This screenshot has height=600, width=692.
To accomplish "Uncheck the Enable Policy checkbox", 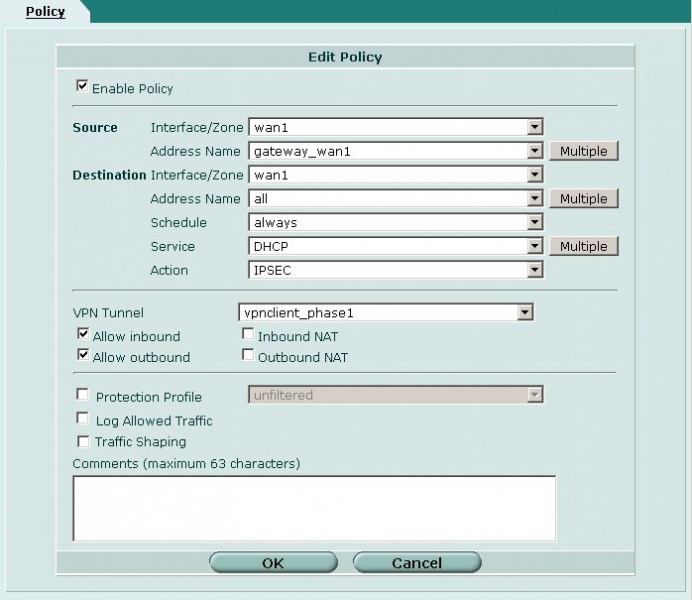I will [x=82, y=86].
